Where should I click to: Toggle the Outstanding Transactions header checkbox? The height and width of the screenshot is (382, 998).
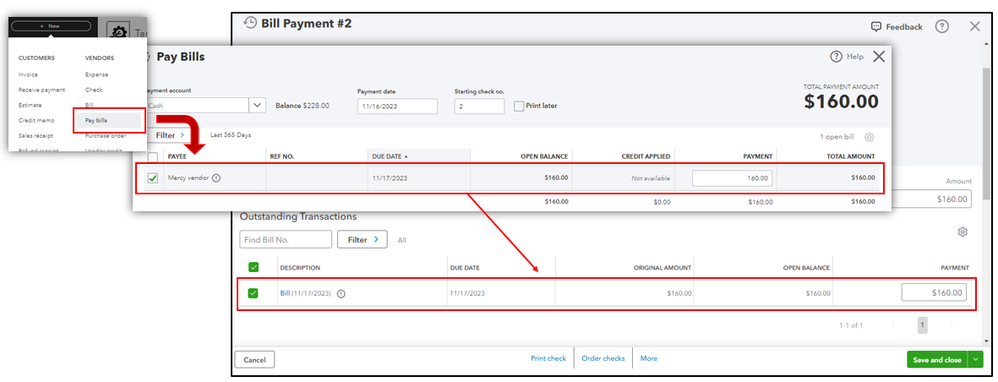click(x=253, y=267)
